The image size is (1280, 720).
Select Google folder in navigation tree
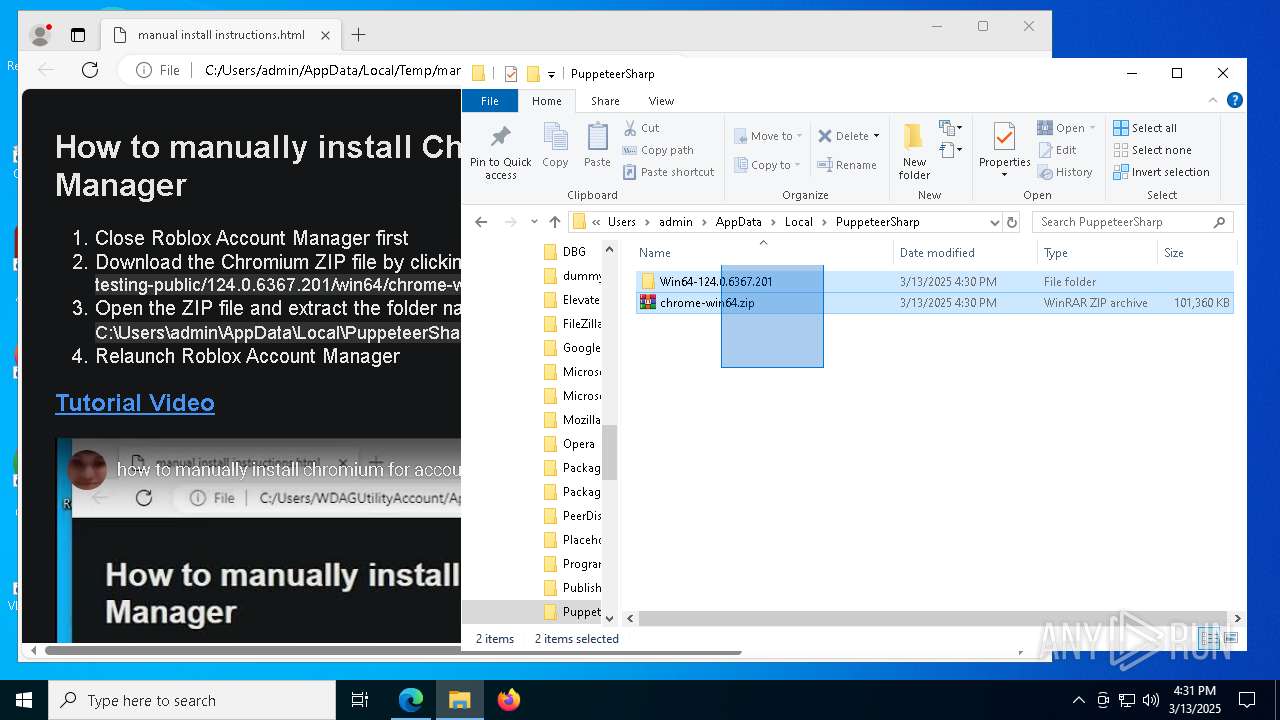pyautogui.click(x=573, y=348)
